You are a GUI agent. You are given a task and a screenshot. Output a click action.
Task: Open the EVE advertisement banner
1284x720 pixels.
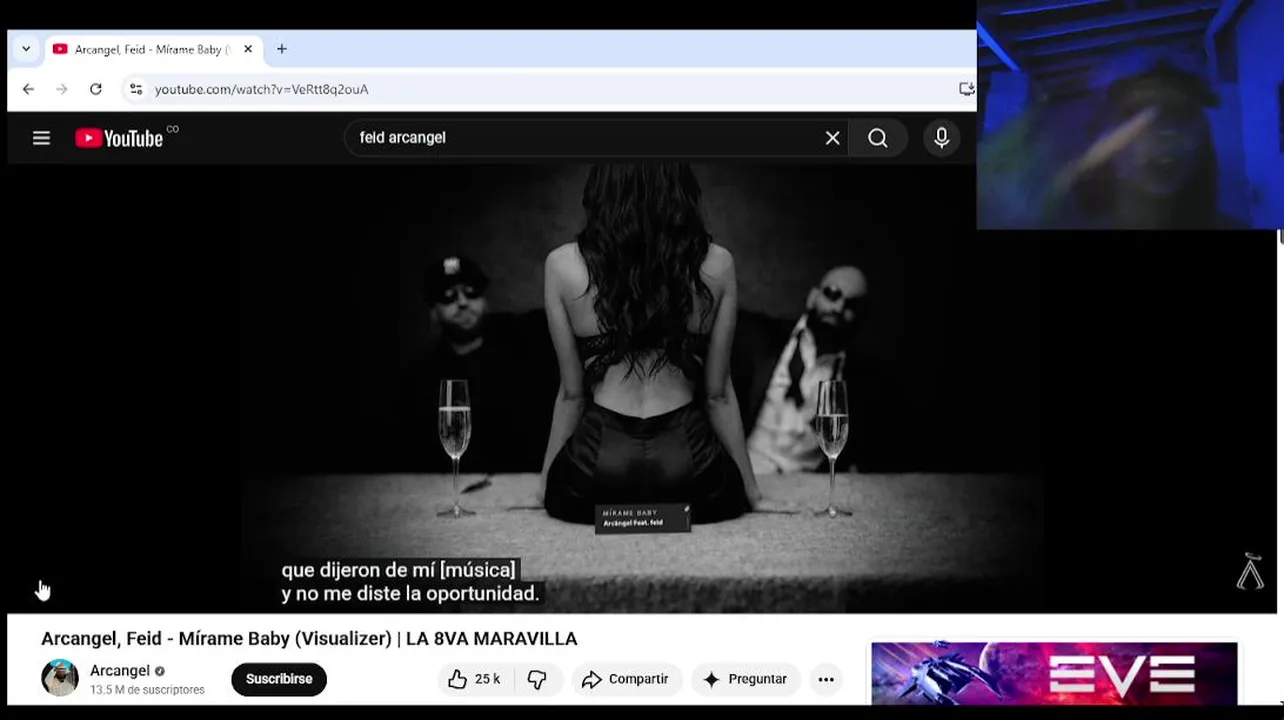1054,674
